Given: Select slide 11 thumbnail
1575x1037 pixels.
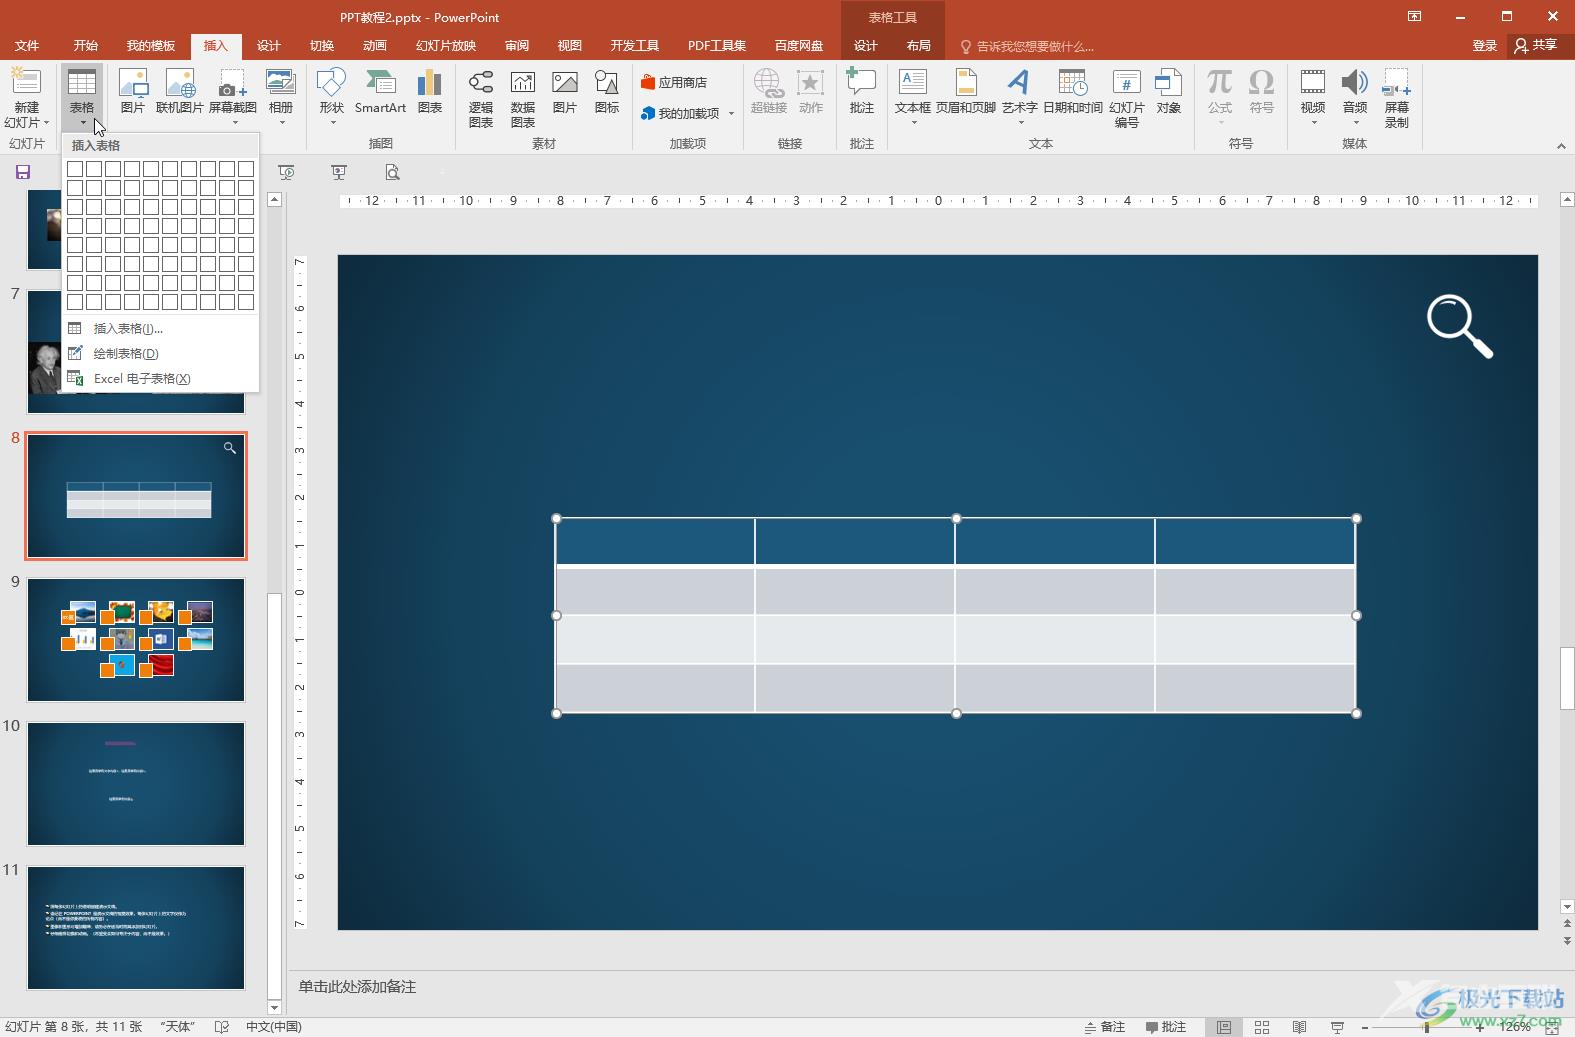Looking at the screenshot, I should tap(136, 928).
